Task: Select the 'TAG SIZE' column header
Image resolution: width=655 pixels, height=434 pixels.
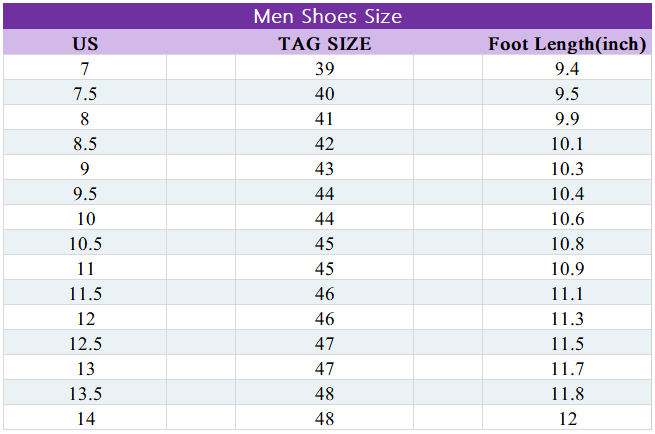Action: tap(324, 44)
